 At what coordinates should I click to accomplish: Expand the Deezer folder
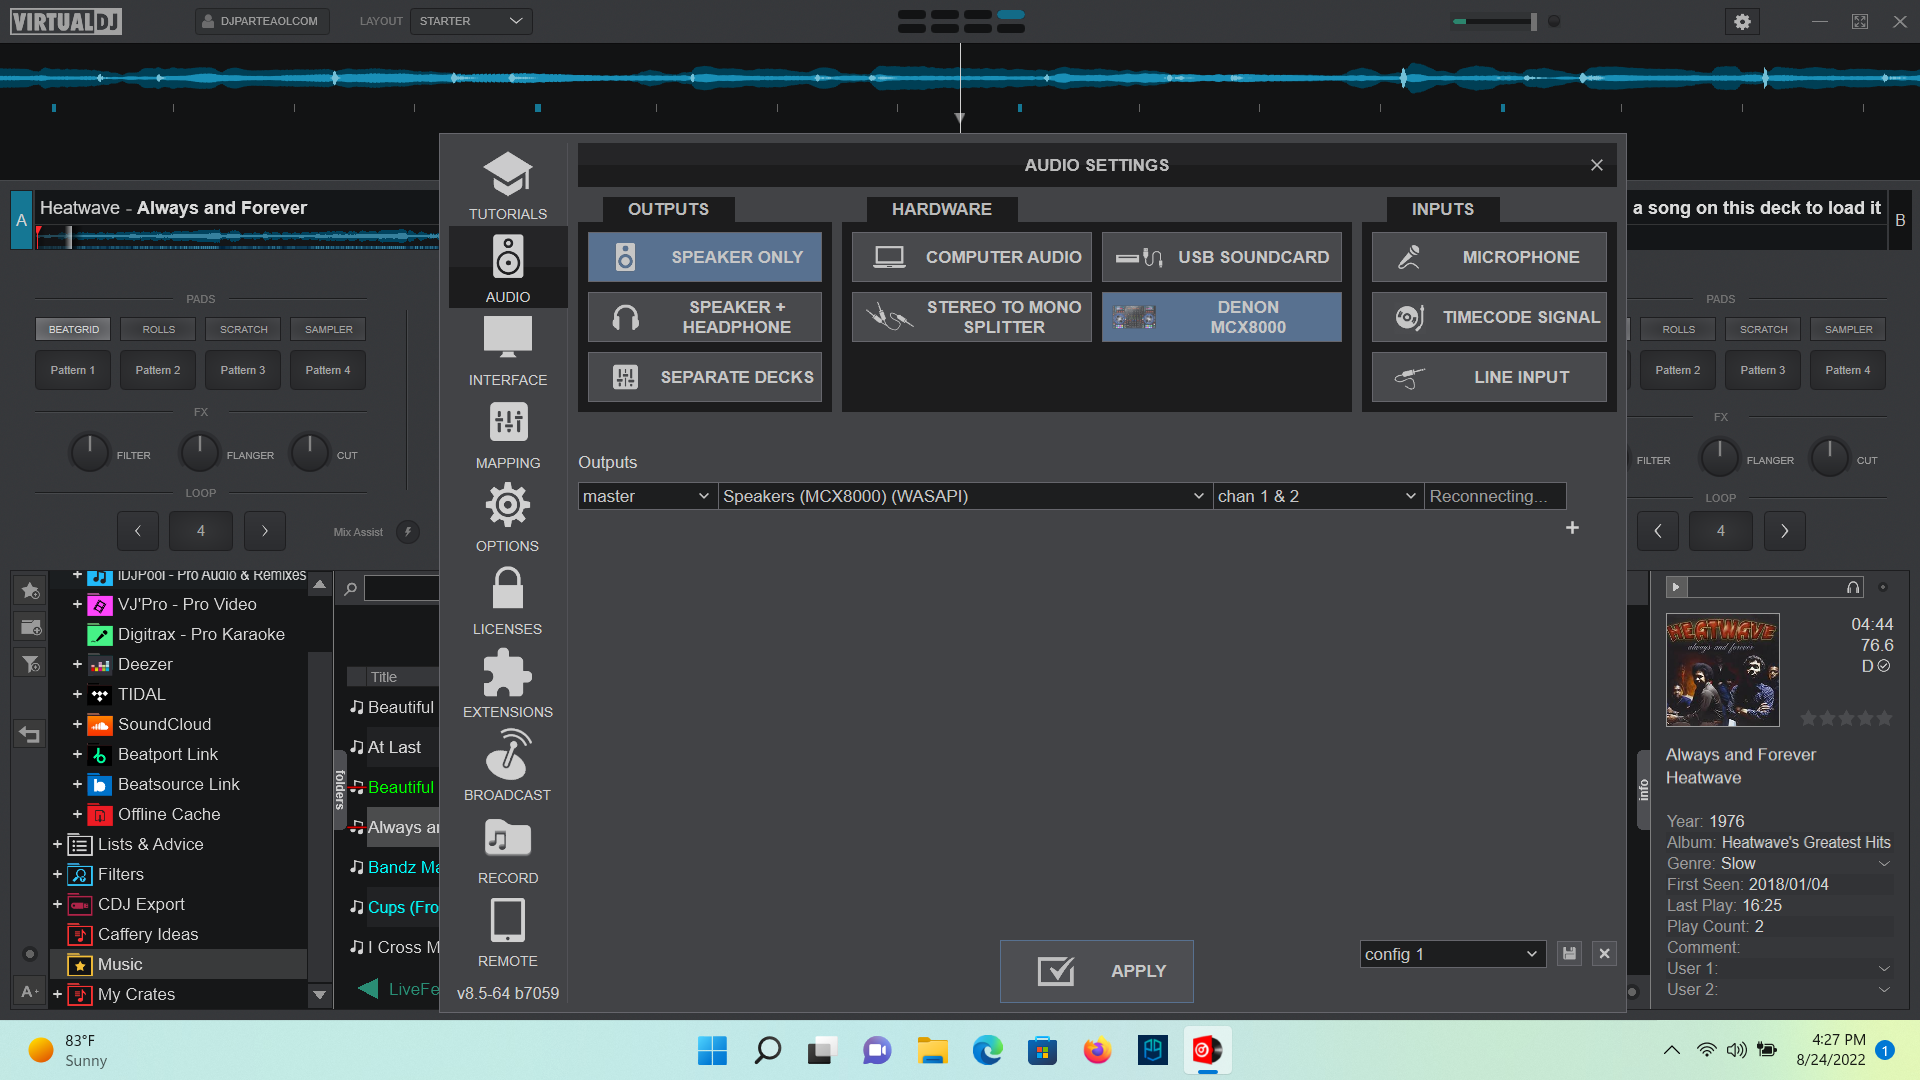[77, 664]
